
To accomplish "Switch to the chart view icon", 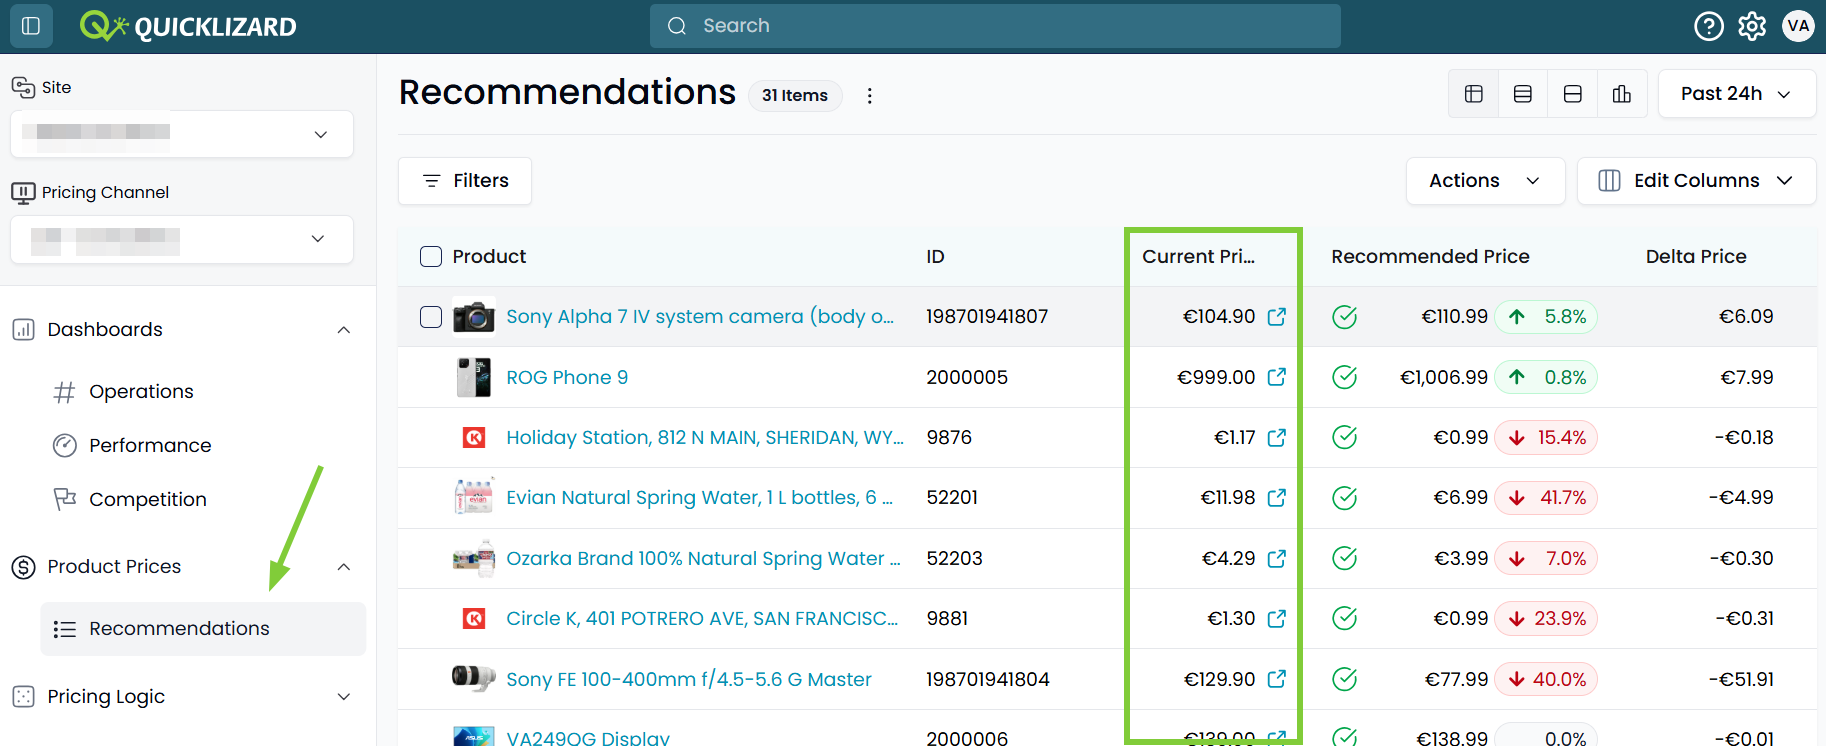I will pyautogui.click(x=1622, y=94).
